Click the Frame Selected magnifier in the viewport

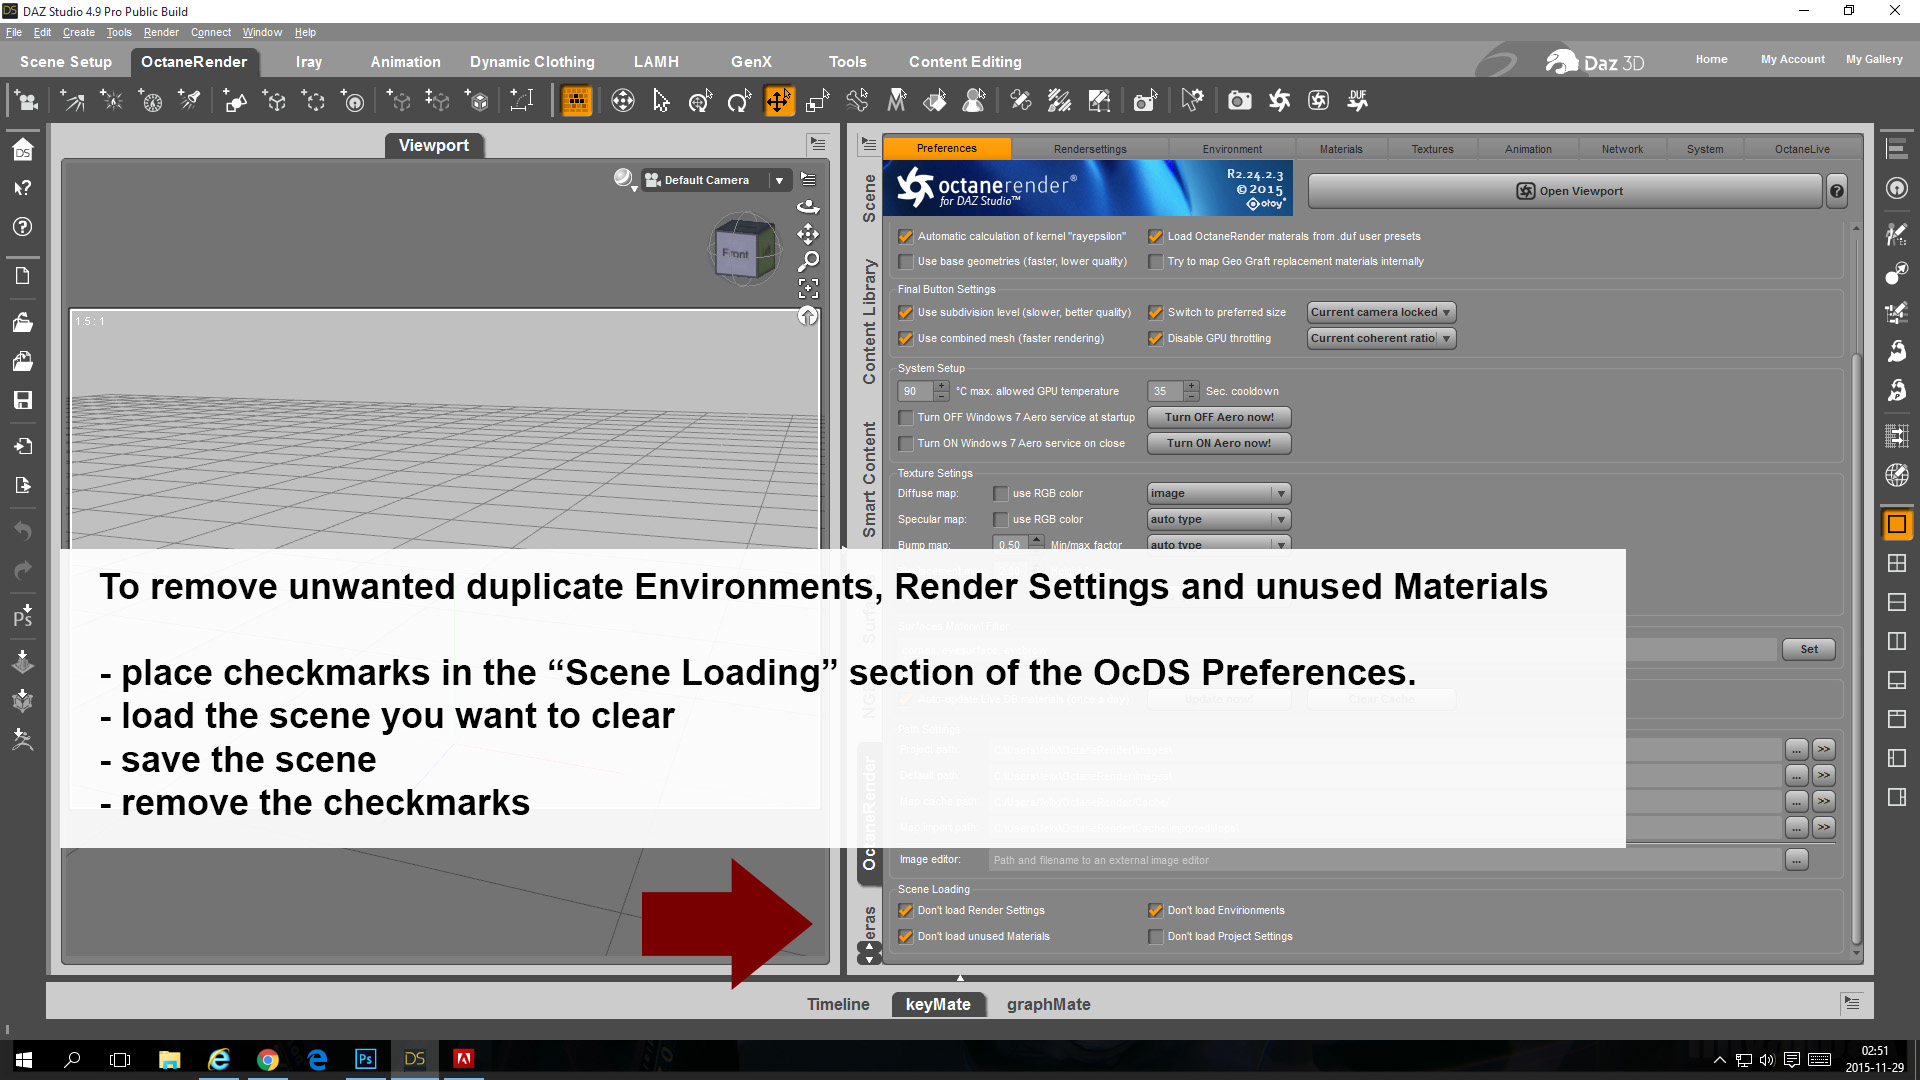point(808,262)
